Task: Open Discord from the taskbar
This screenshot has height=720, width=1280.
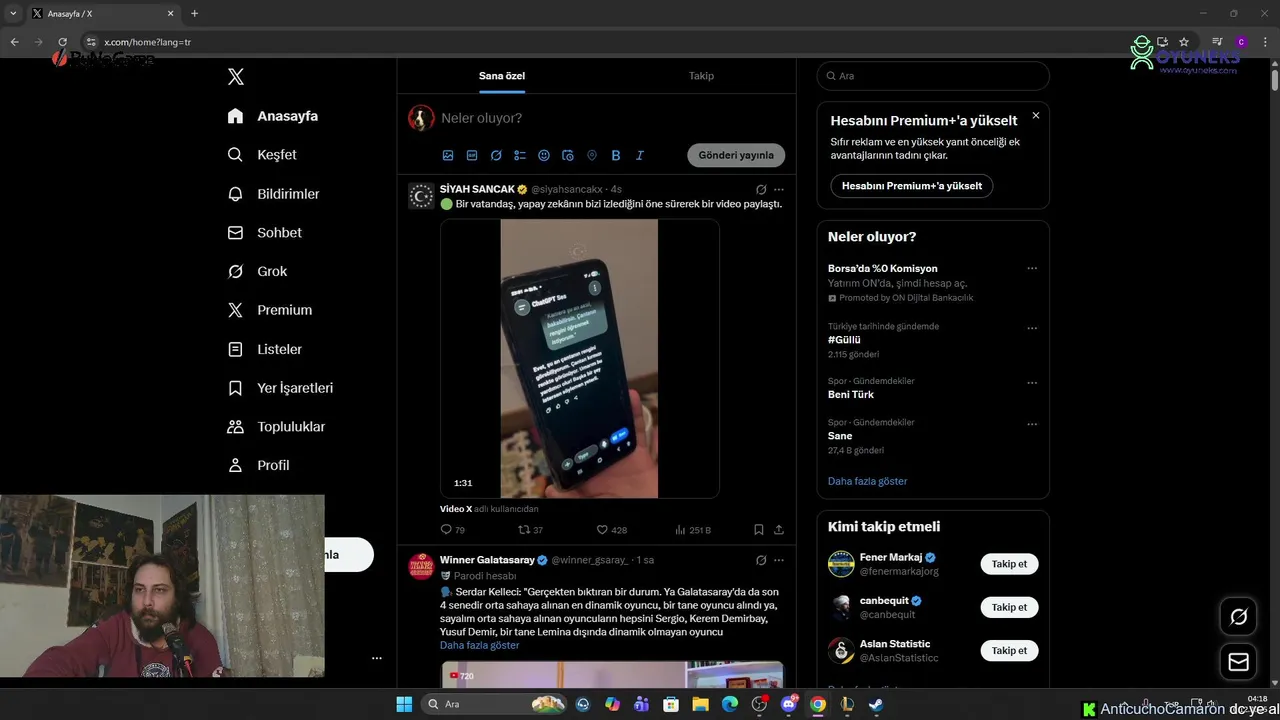Action: pyautogui.click(x=789, y=704)
